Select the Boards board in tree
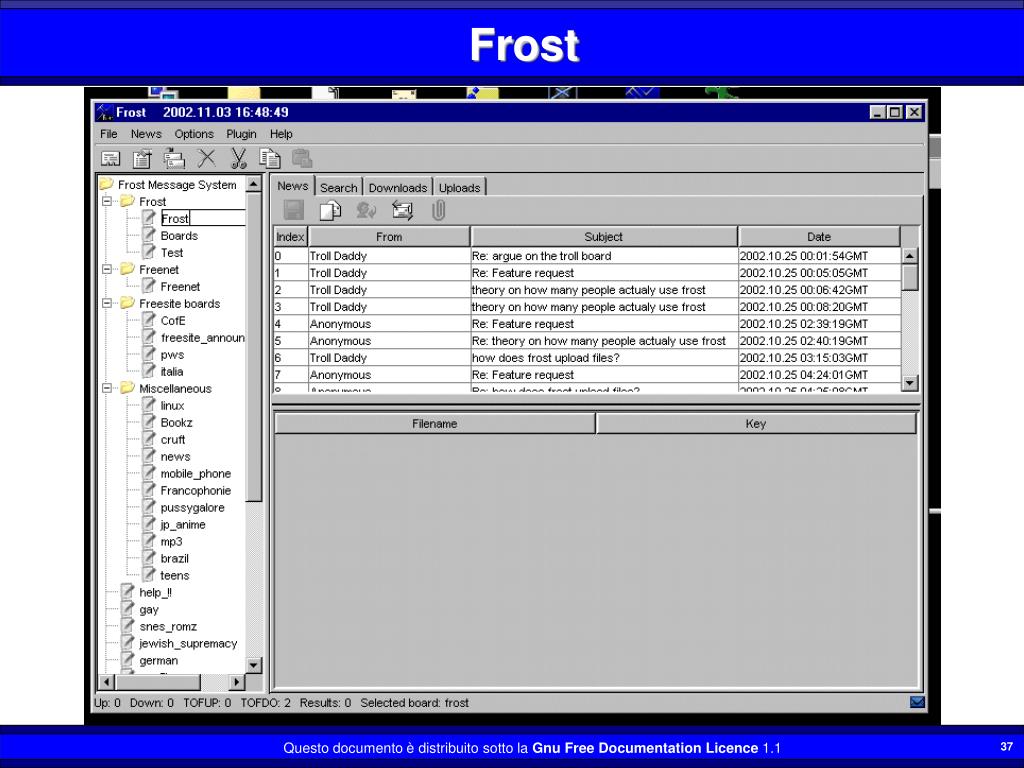This screenshot has height=768, width=1024. tap(179, 236)
